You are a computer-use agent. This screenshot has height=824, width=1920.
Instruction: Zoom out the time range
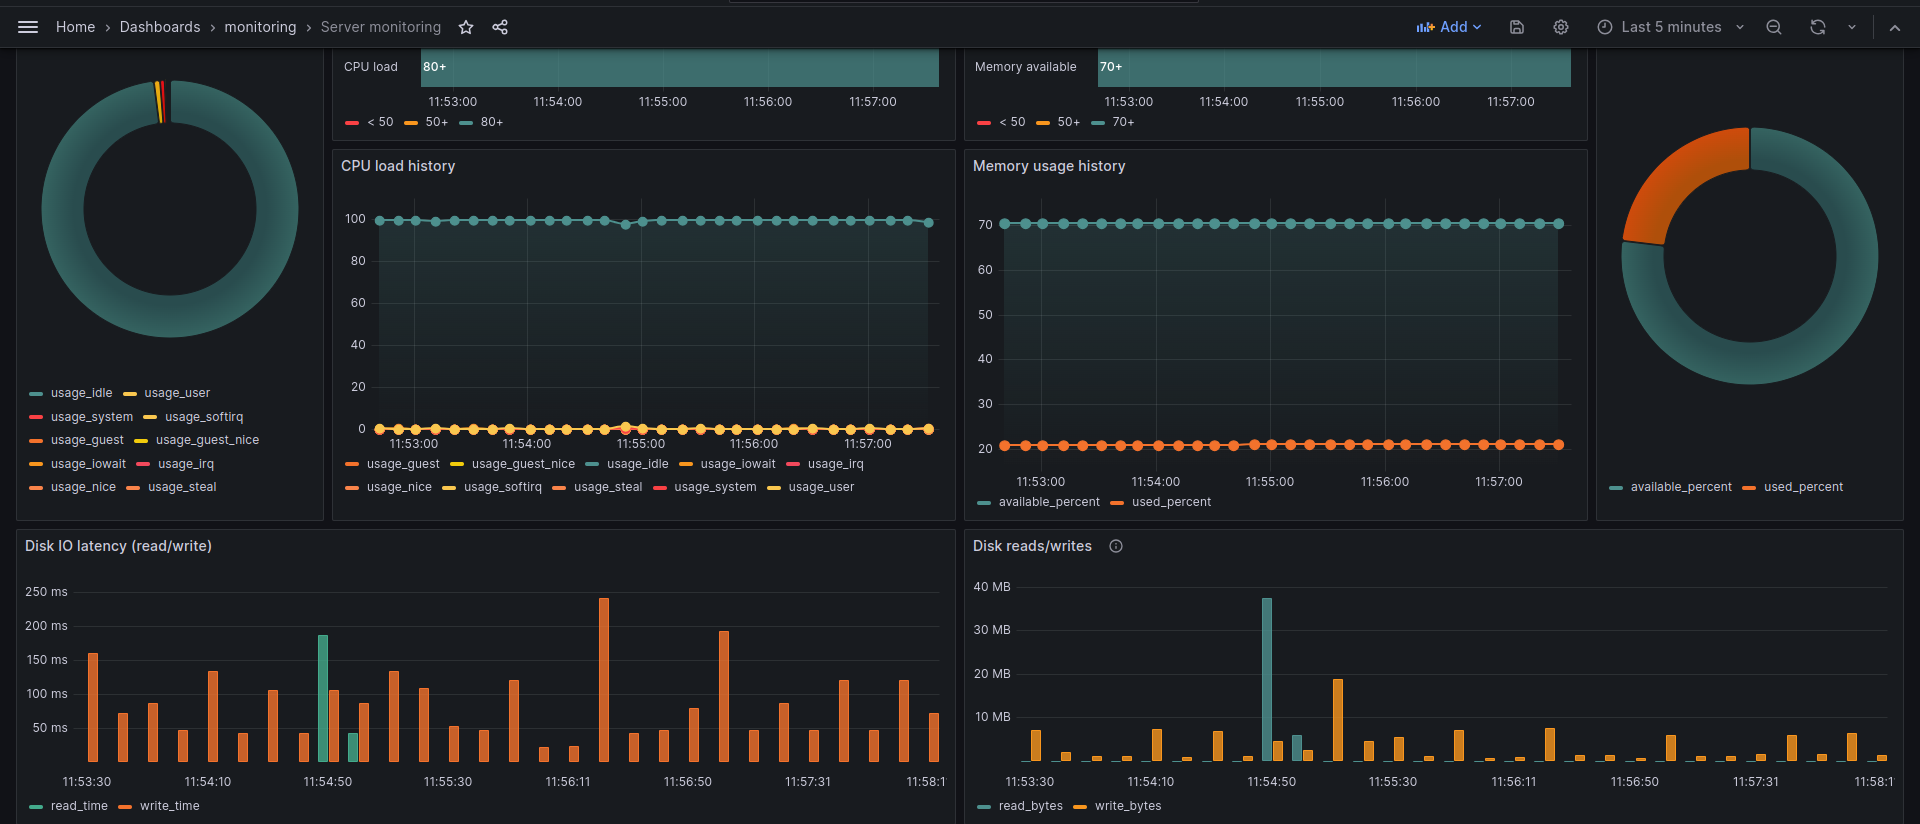click(1774, 27)
